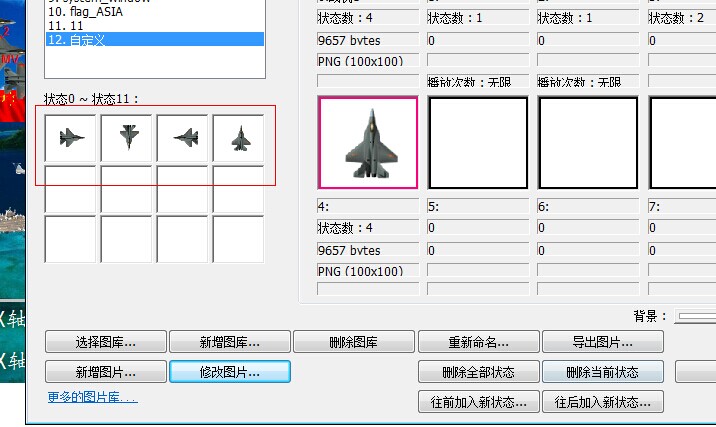Select list item "10. flag_ASIA"
The height and width of the screenshot is (427, 716).
(155, 11)
